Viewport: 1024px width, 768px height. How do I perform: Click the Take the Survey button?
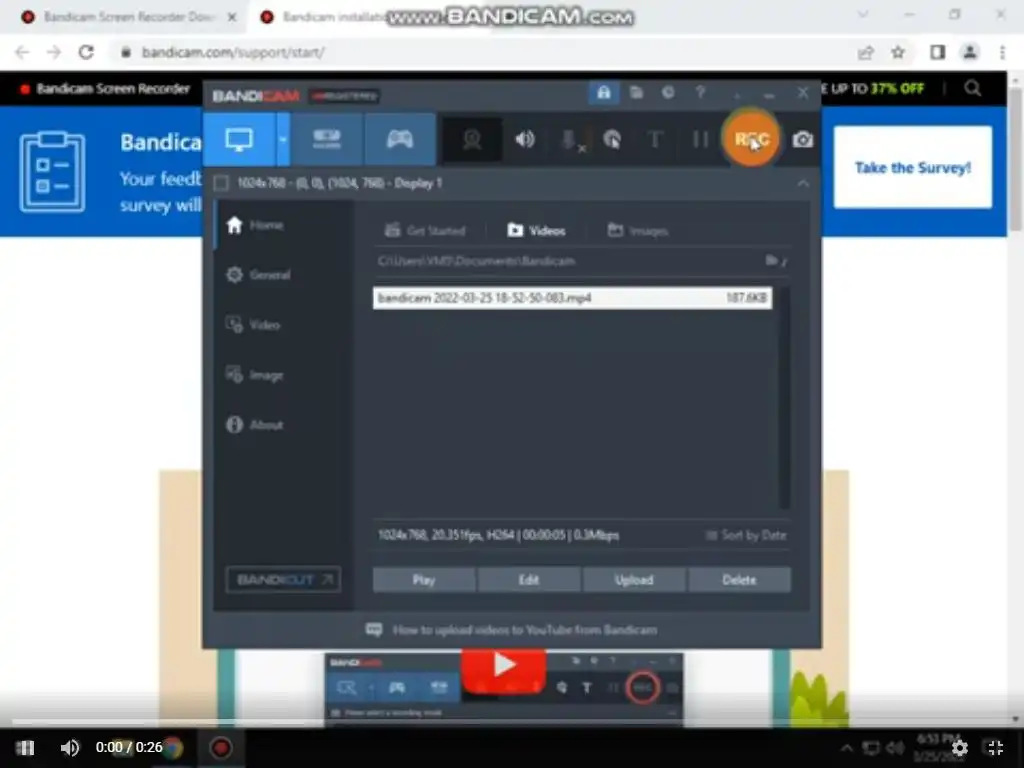click(x=913, y=168)
